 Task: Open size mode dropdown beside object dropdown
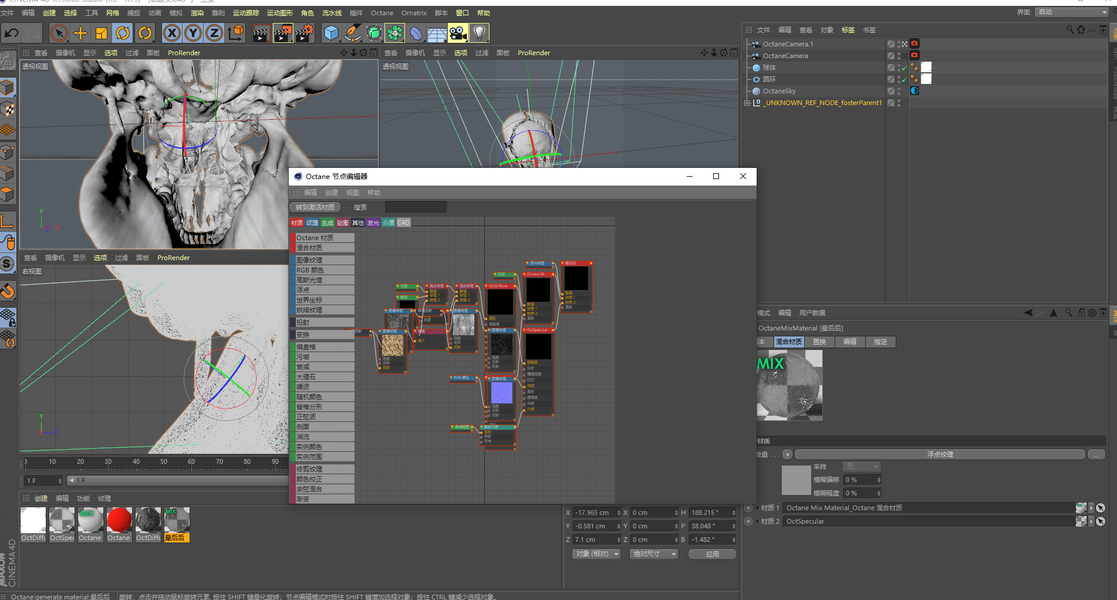coord(654,554)
